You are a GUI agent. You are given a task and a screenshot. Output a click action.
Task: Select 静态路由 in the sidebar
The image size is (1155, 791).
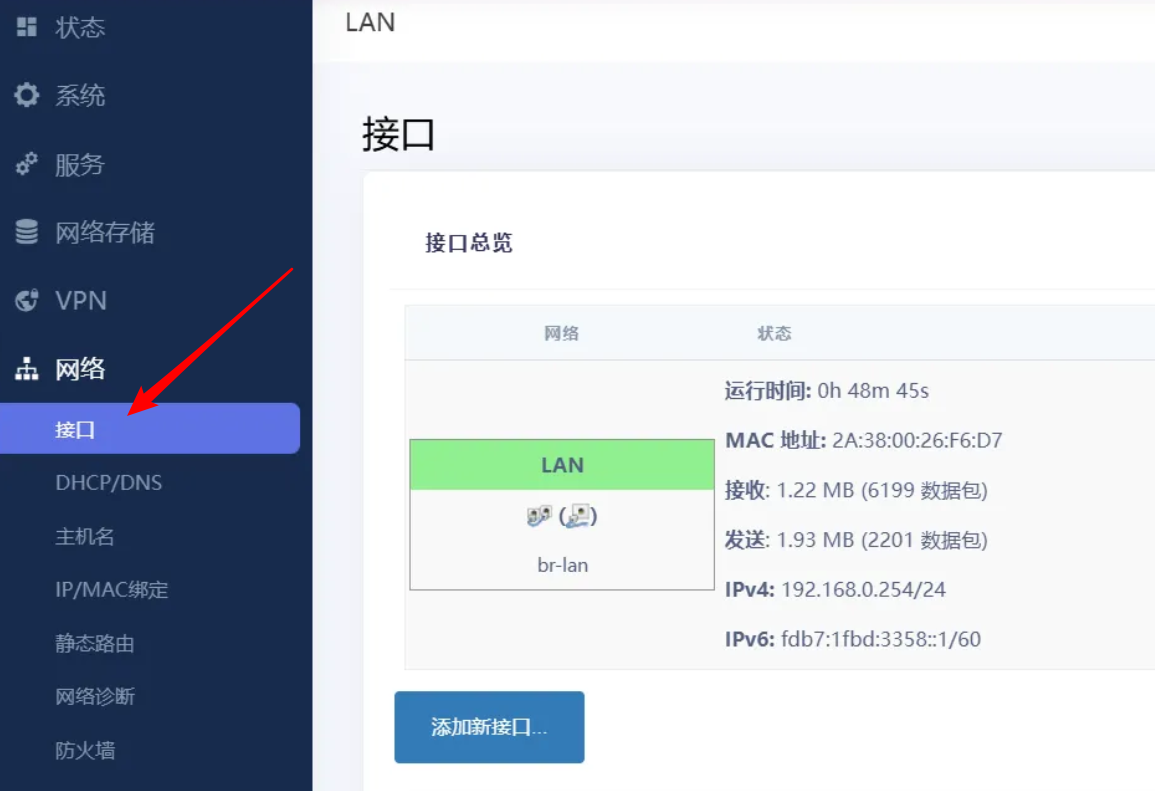click(x=95, y=644)
